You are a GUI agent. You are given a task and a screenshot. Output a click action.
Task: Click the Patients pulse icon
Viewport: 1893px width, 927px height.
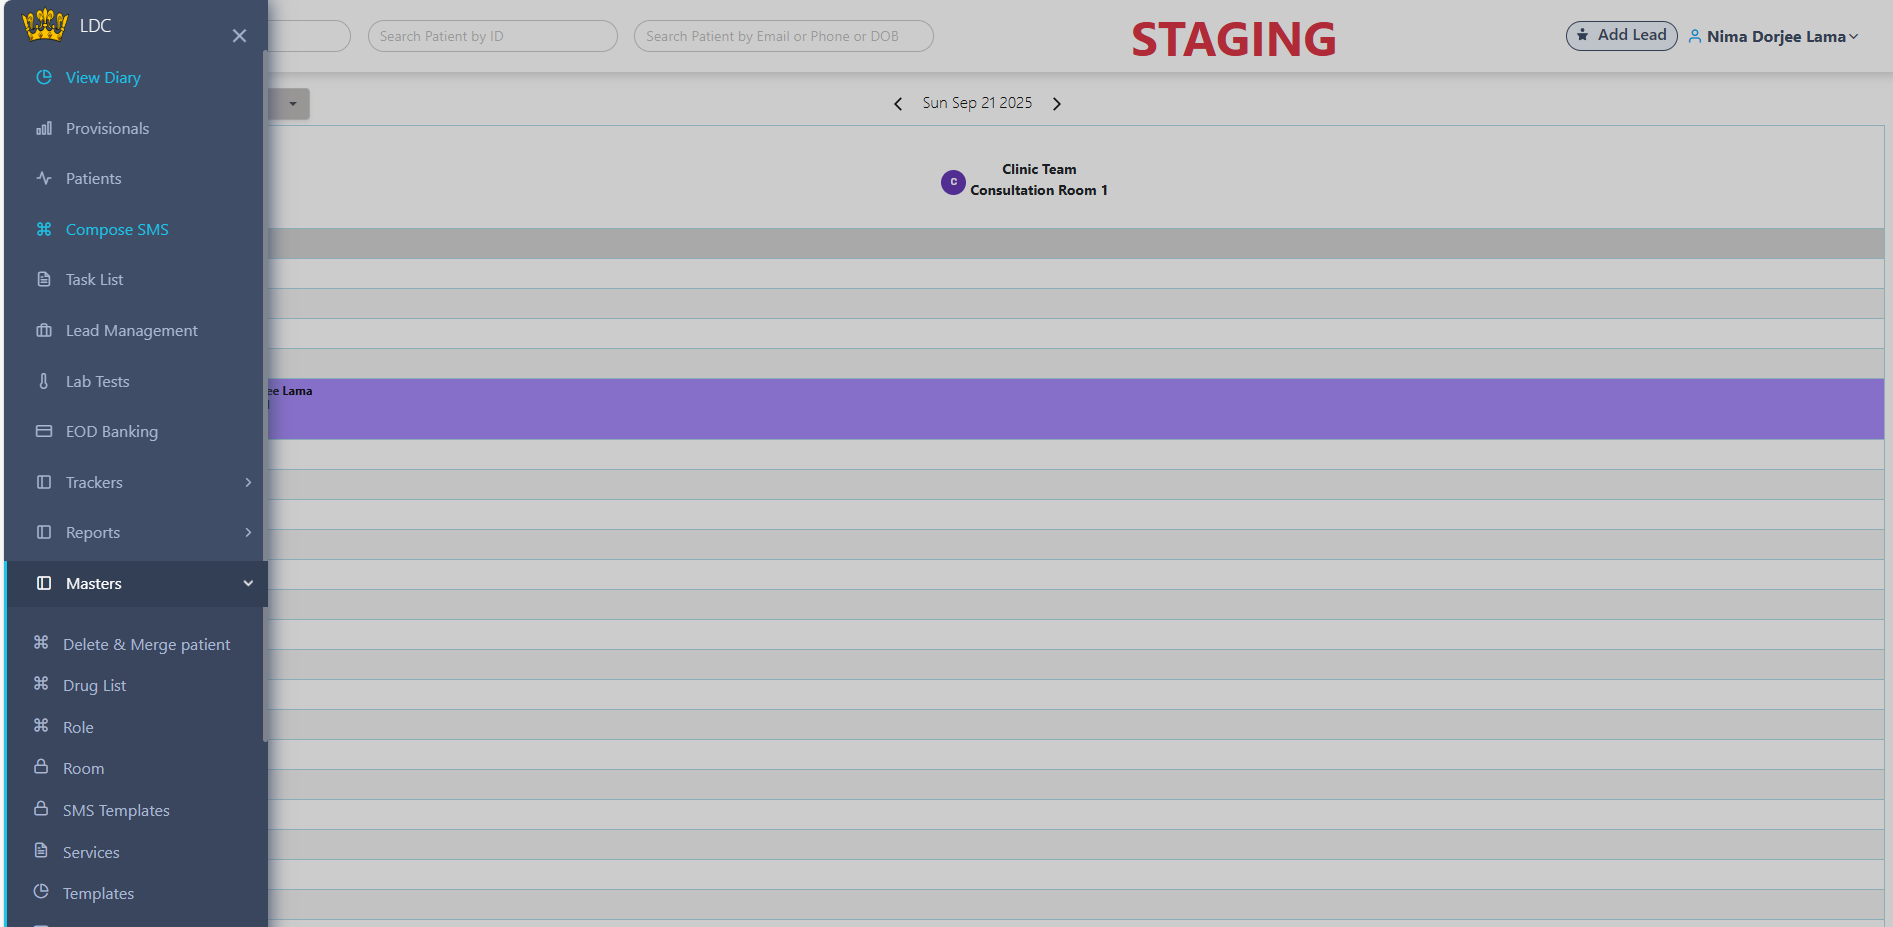(44, 178)
